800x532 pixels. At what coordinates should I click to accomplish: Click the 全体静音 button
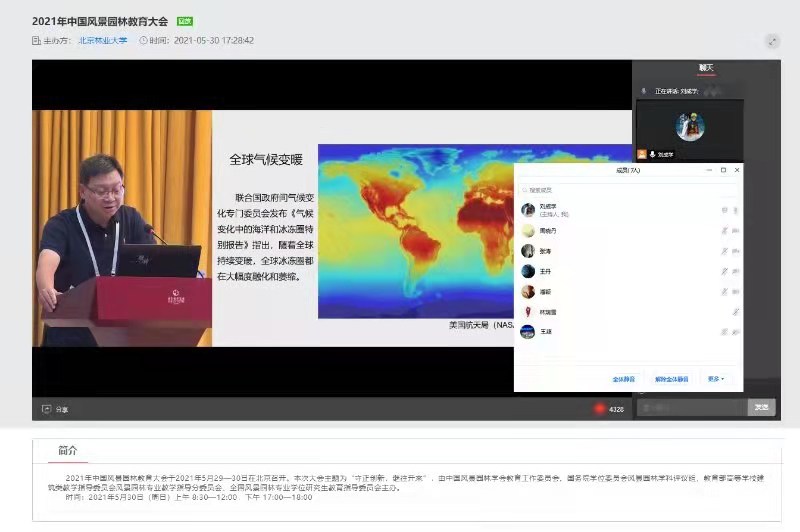coord(623,379)
